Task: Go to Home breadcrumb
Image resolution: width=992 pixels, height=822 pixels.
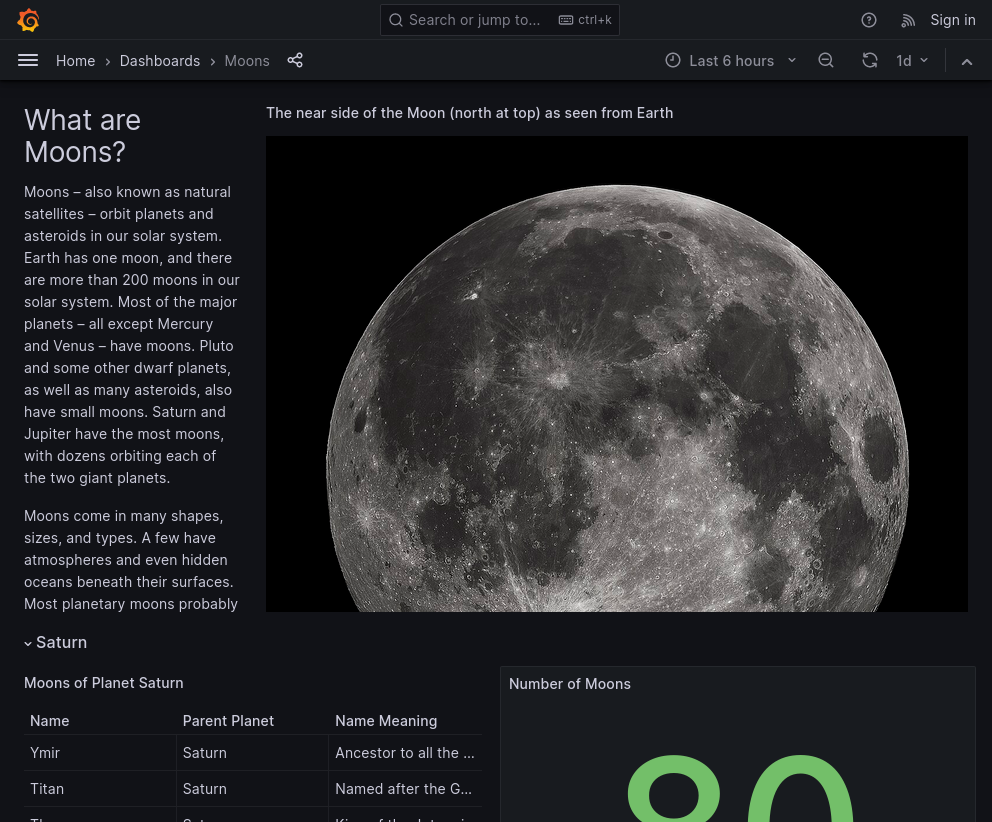Action: [75, 61]
